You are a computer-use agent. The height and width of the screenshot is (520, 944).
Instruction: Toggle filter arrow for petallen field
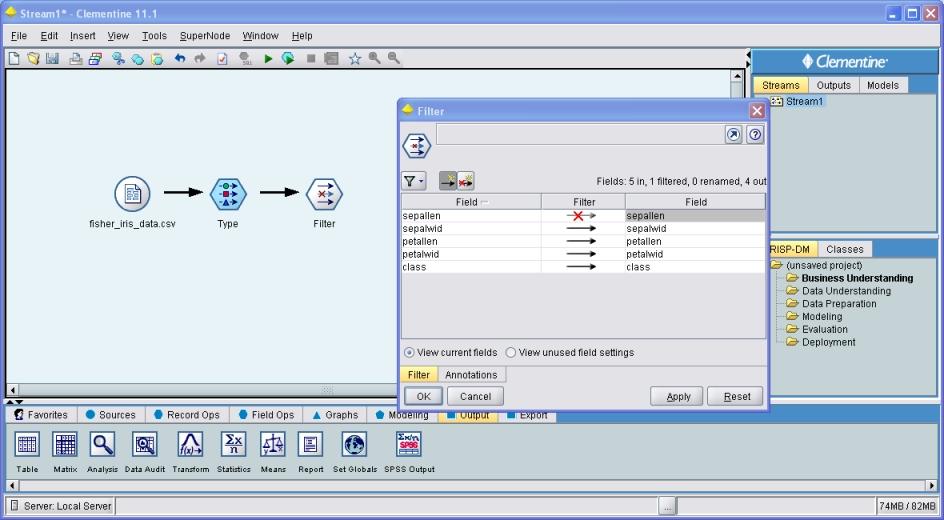pyautogui.click(x=582, y=241)
